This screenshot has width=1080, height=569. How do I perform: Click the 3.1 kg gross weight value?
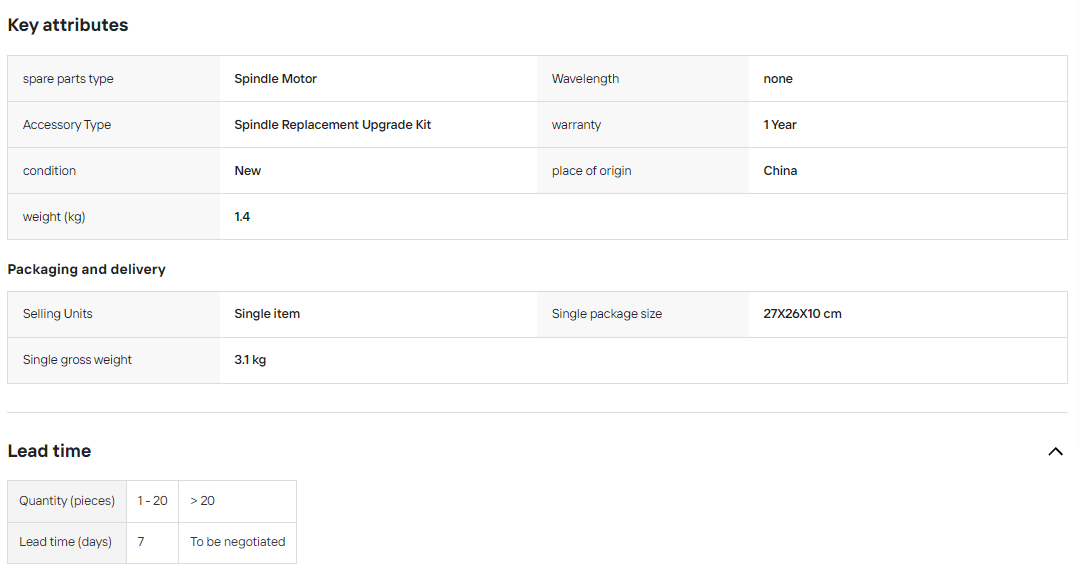pyautogui.click(x=250, y=360)
